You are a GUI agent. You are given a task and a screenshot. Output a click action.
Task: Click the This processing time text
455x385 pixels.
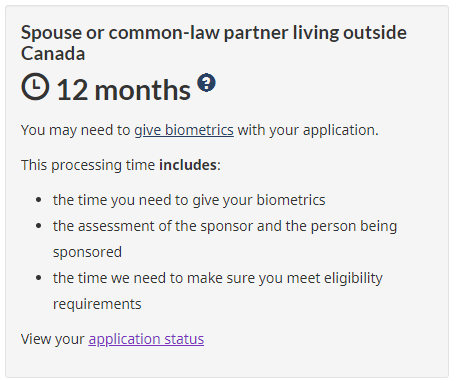tap(88, 165)
